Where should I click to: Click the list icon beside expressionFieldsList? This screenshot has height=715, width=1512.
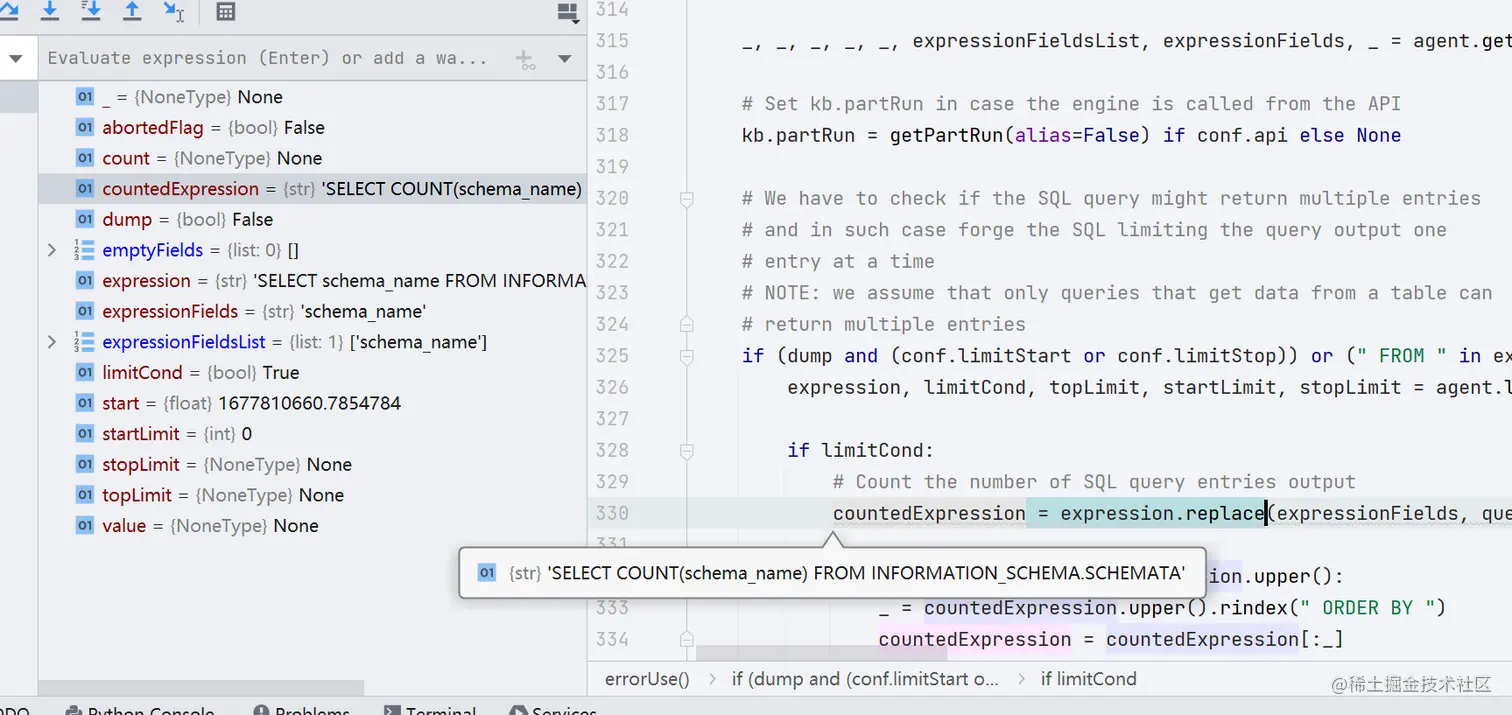[x=84, y=342]
